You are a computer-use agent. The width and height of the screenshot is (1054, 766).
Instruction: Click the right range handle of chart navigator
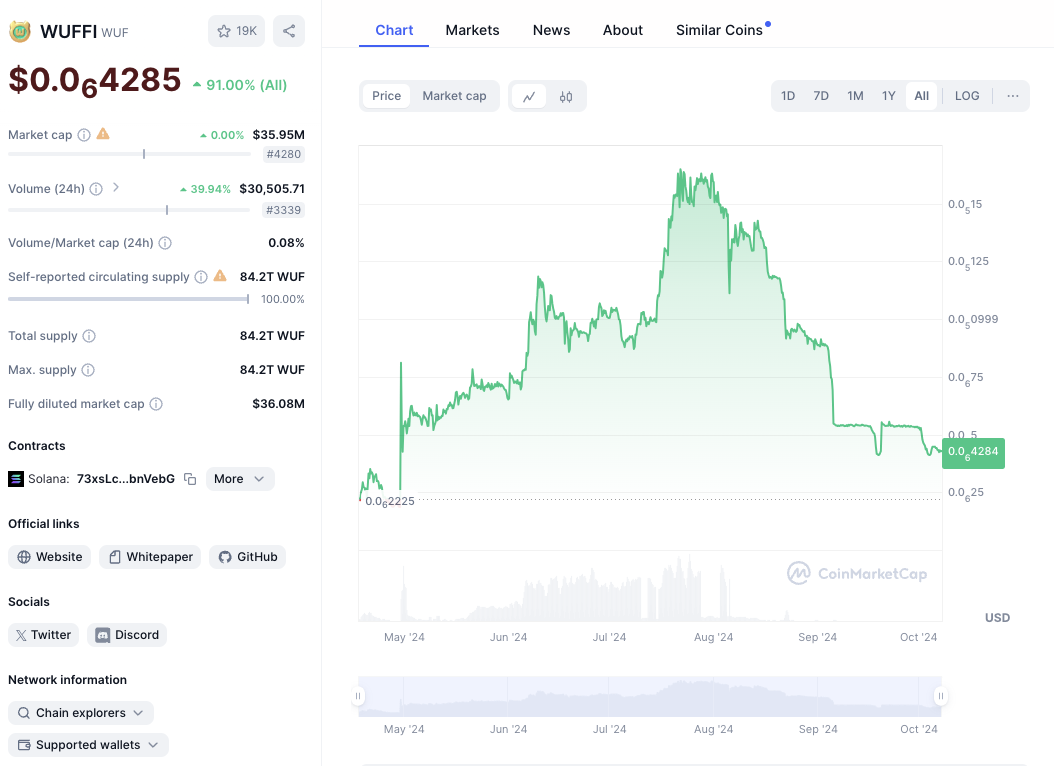[941, 696]
